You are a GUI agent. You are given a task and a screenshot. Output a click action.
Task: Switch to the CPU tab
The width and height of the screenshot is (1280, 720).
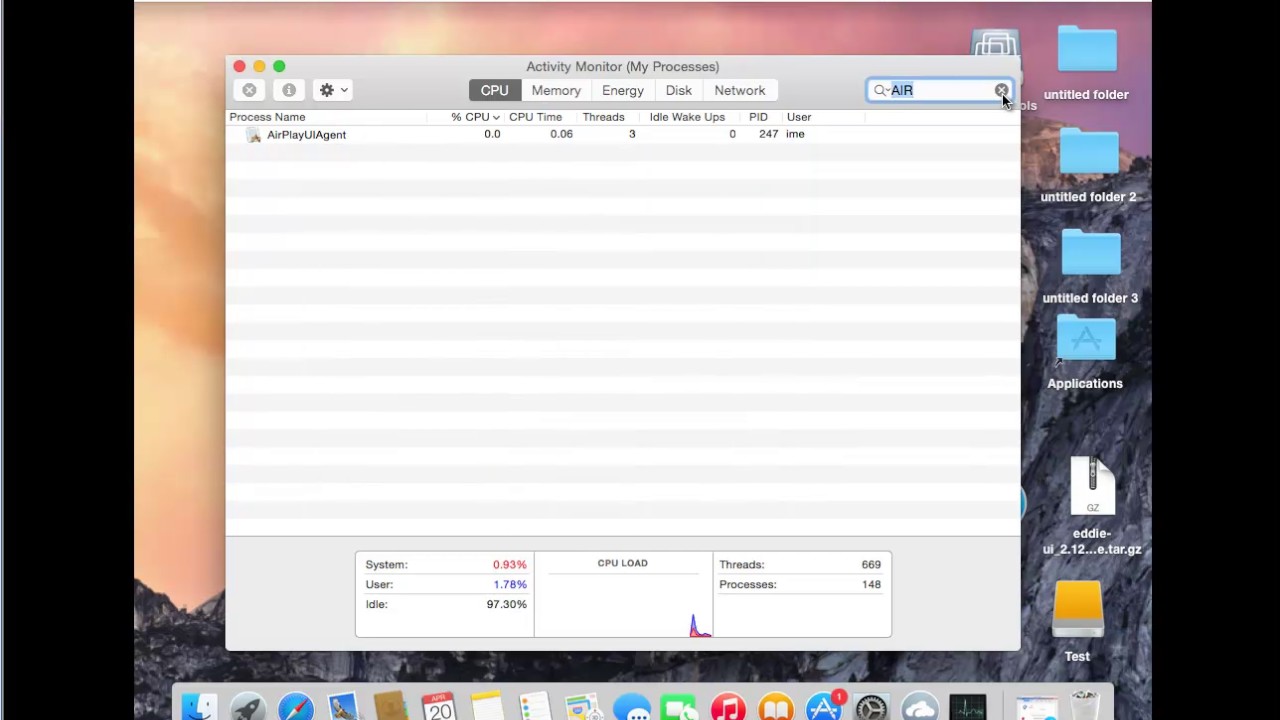click(x=495, y=90)
